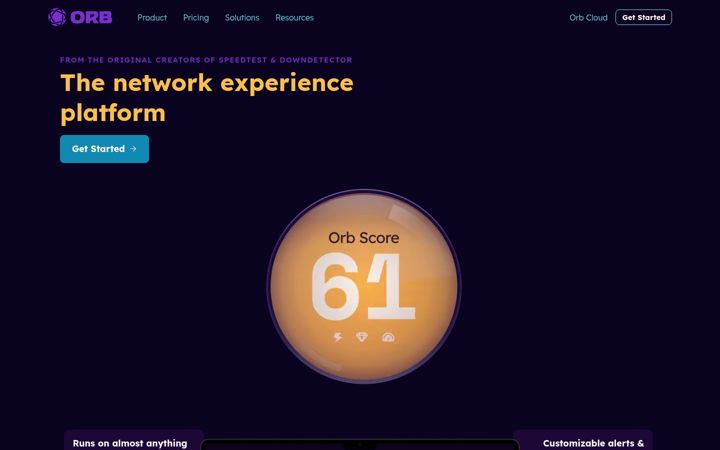This screenshot has width=720, height=450.
Task: Click the lightning bolt icon in the orb
Action: (x=338, y=337)
